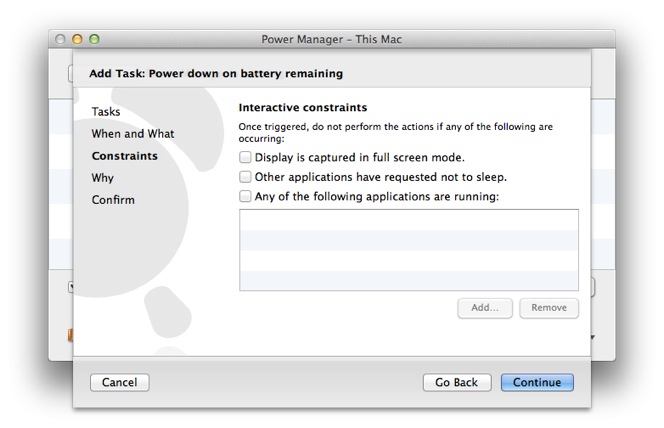Click the 'Add Task: Power down on battery remaining' title
This screenshot has height=428, width=664.
click(x=216, y=73)
